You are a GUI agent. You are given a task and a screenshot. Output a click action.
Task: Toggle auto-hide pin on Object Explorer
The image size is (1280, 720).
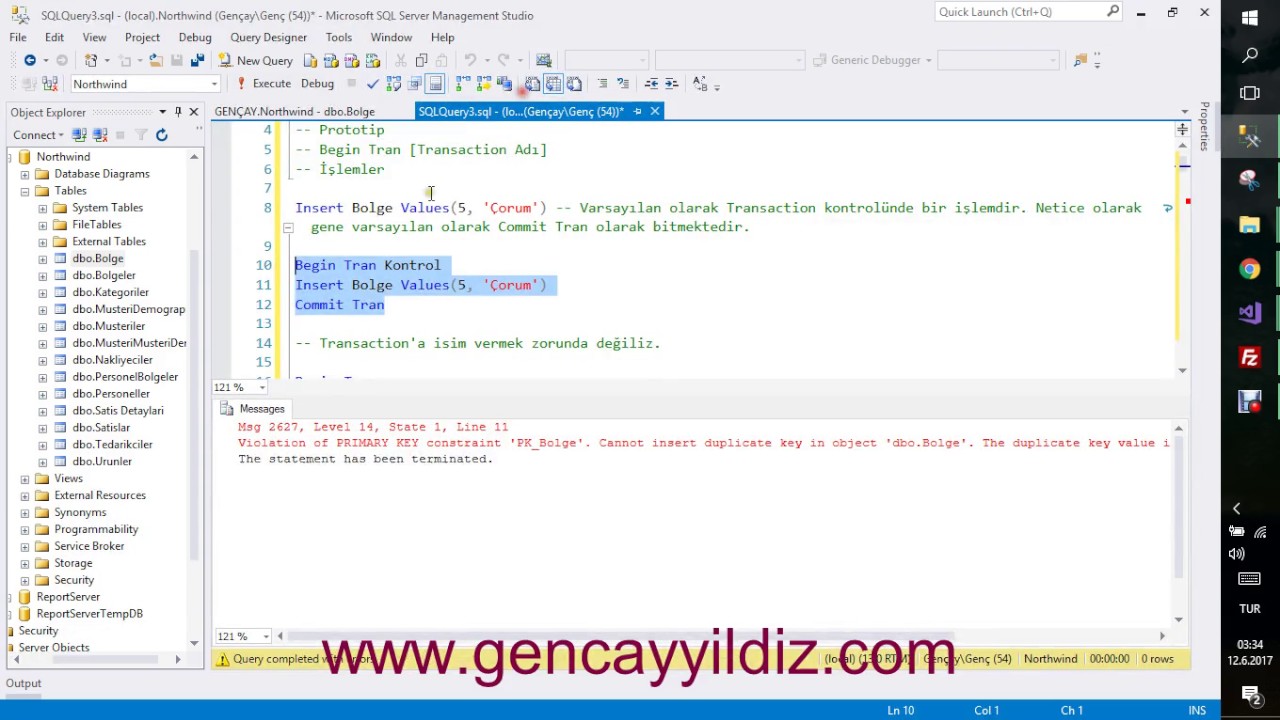pos(178,112)
